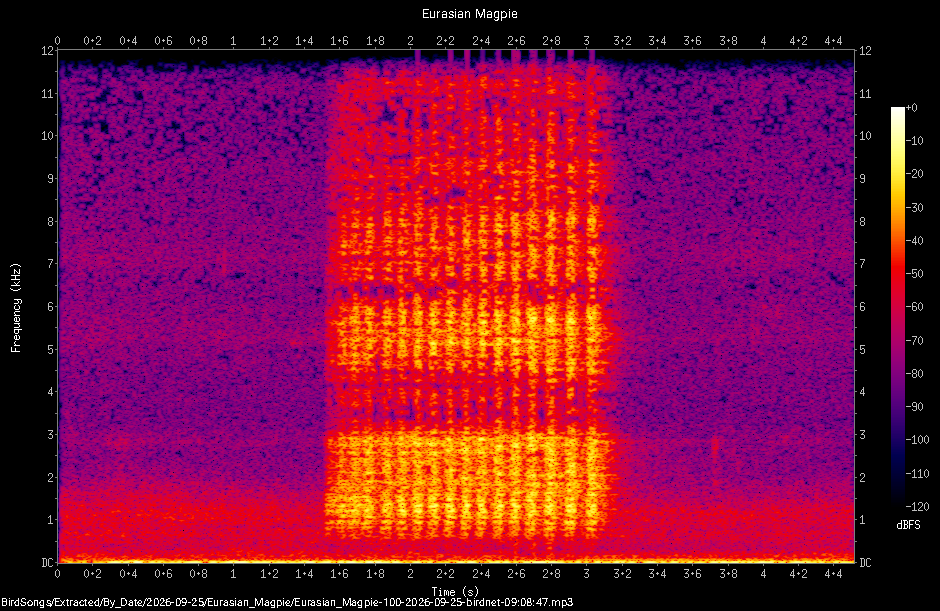Click the "Eurasian Magpie" title text
This screenshot has height=611, width=940.
[469, 14]
